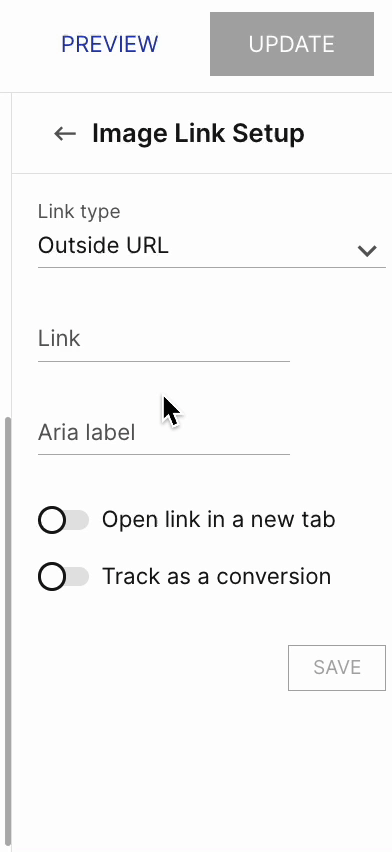Image resolution: width=392 pixels, height=852 pixels.
Task: Click the 'Track as a conversion' label text
Action: 216,576
